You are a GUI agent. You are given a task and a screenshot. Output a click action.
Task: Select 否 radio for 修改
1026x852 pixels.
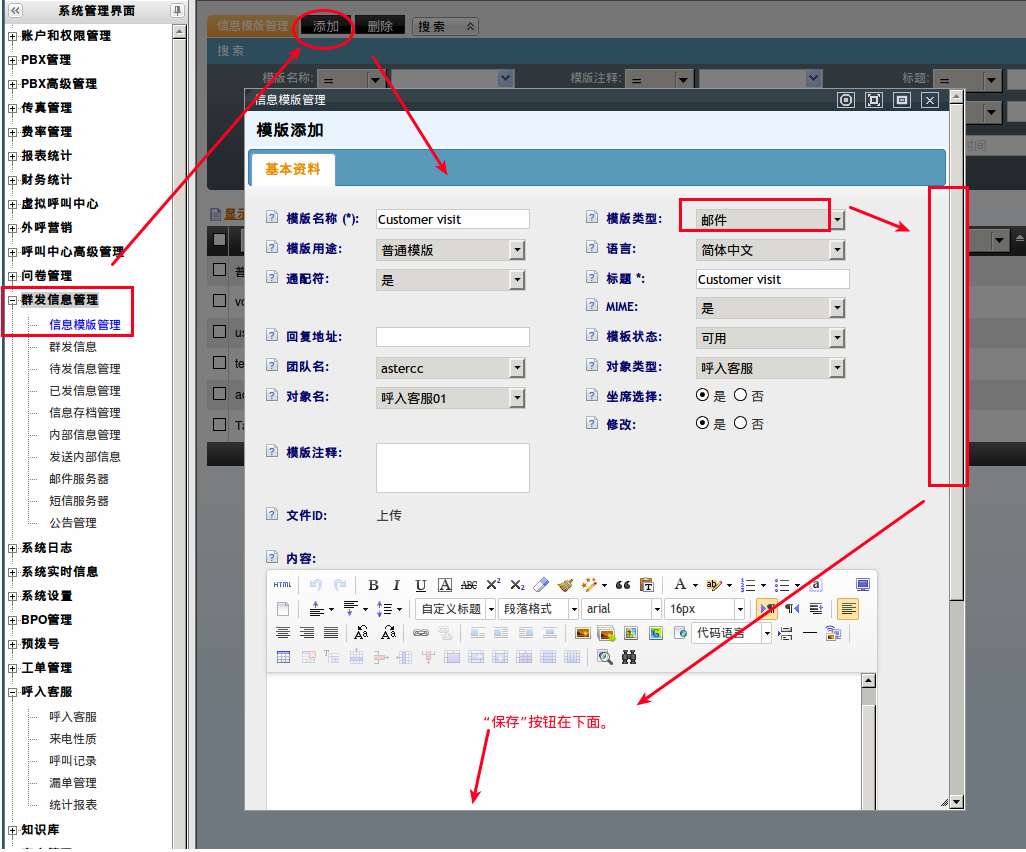[740, 423]
